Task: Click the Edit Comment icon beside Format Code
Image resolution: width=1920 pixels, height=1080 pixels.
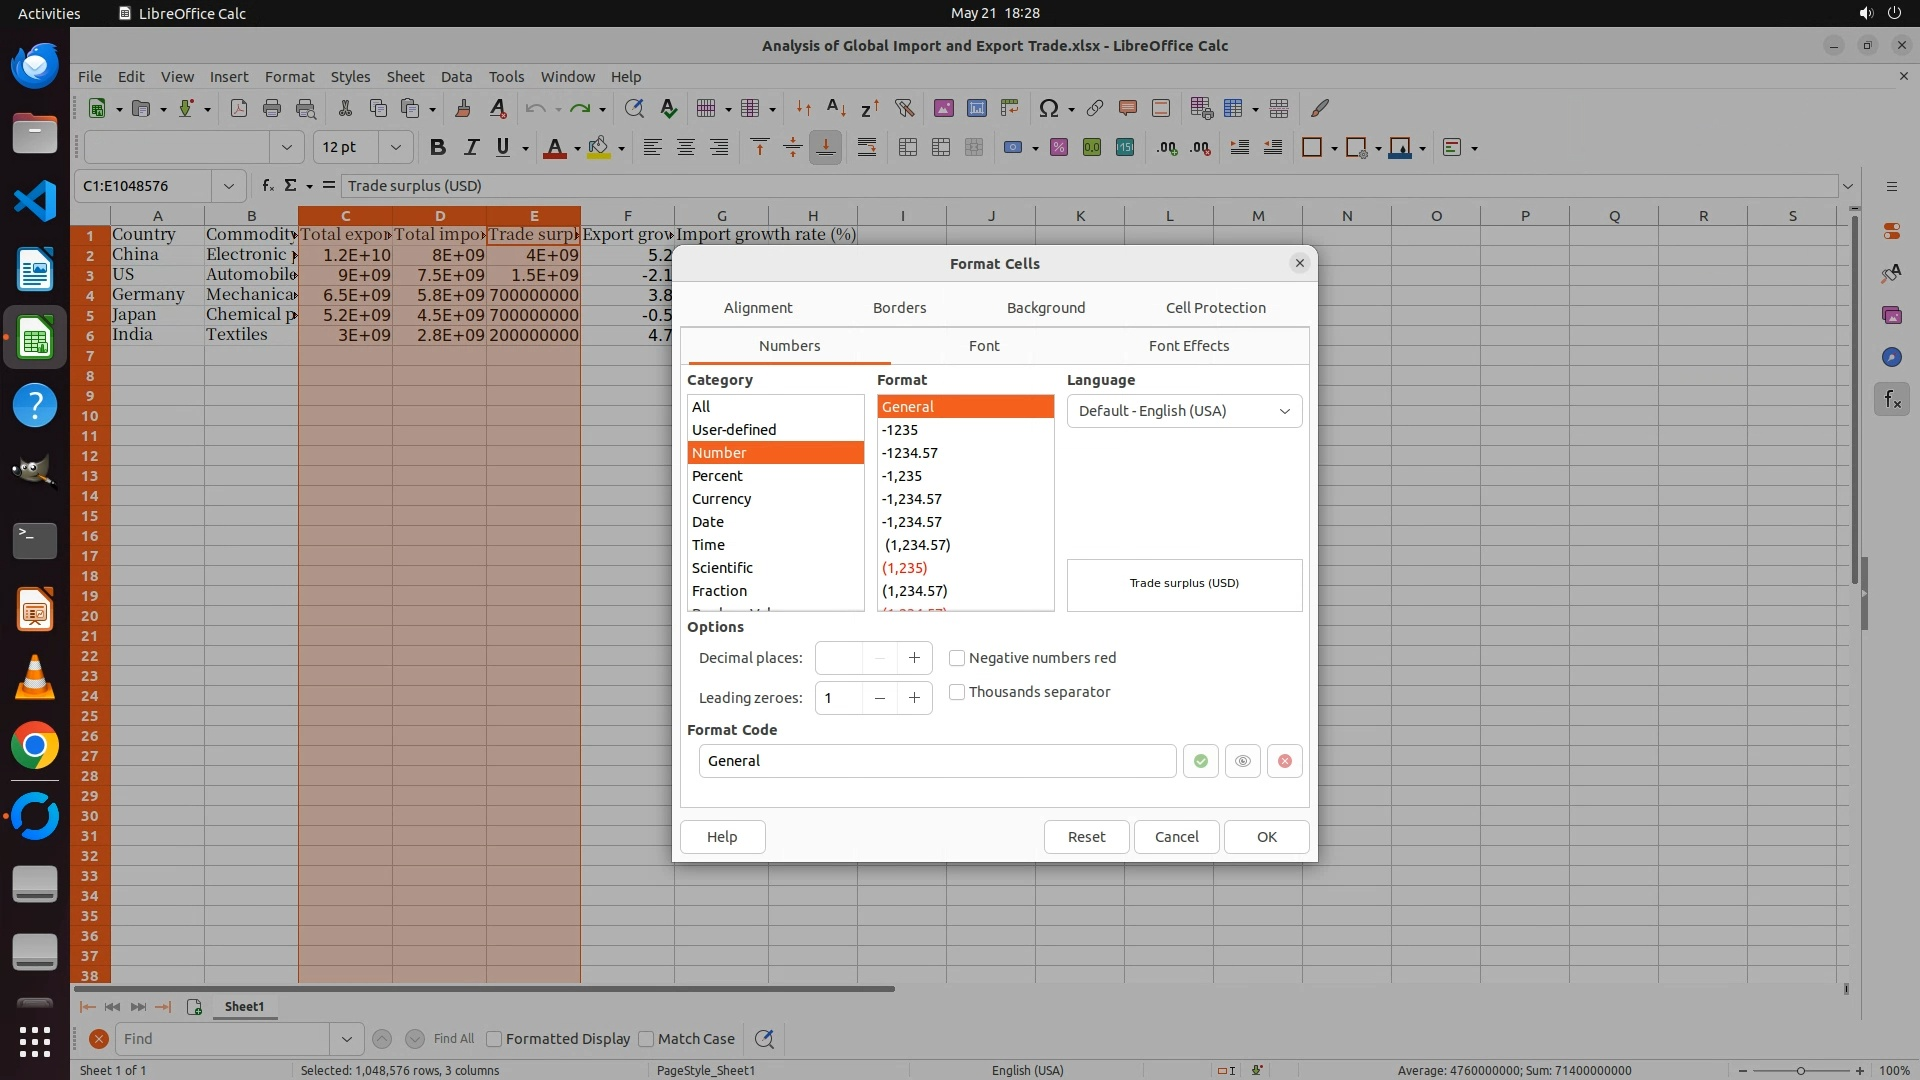Action: click(x=1242, y=761)
